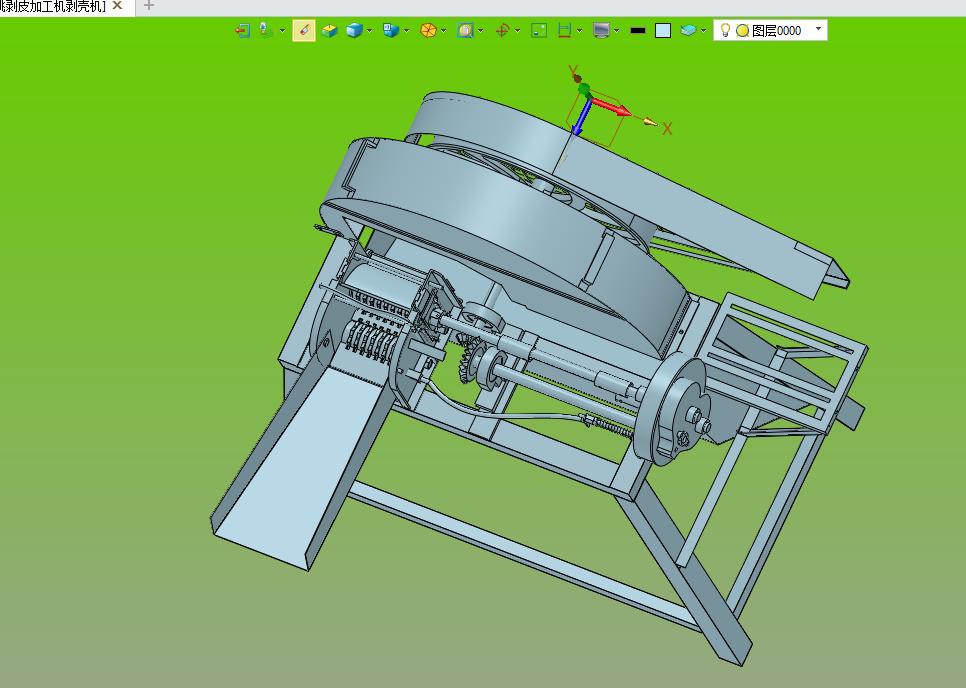Pick the light blue face color swatch
The width and height of the screenshot is (966, 688).
tap(663, 30)
